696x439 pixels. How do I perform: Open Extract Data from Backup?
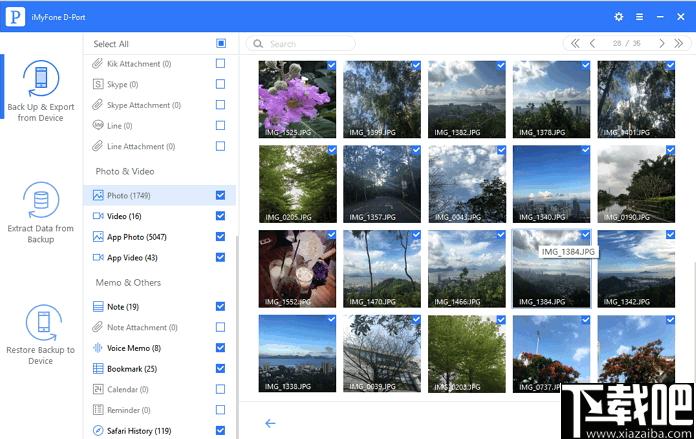(40, 213)
